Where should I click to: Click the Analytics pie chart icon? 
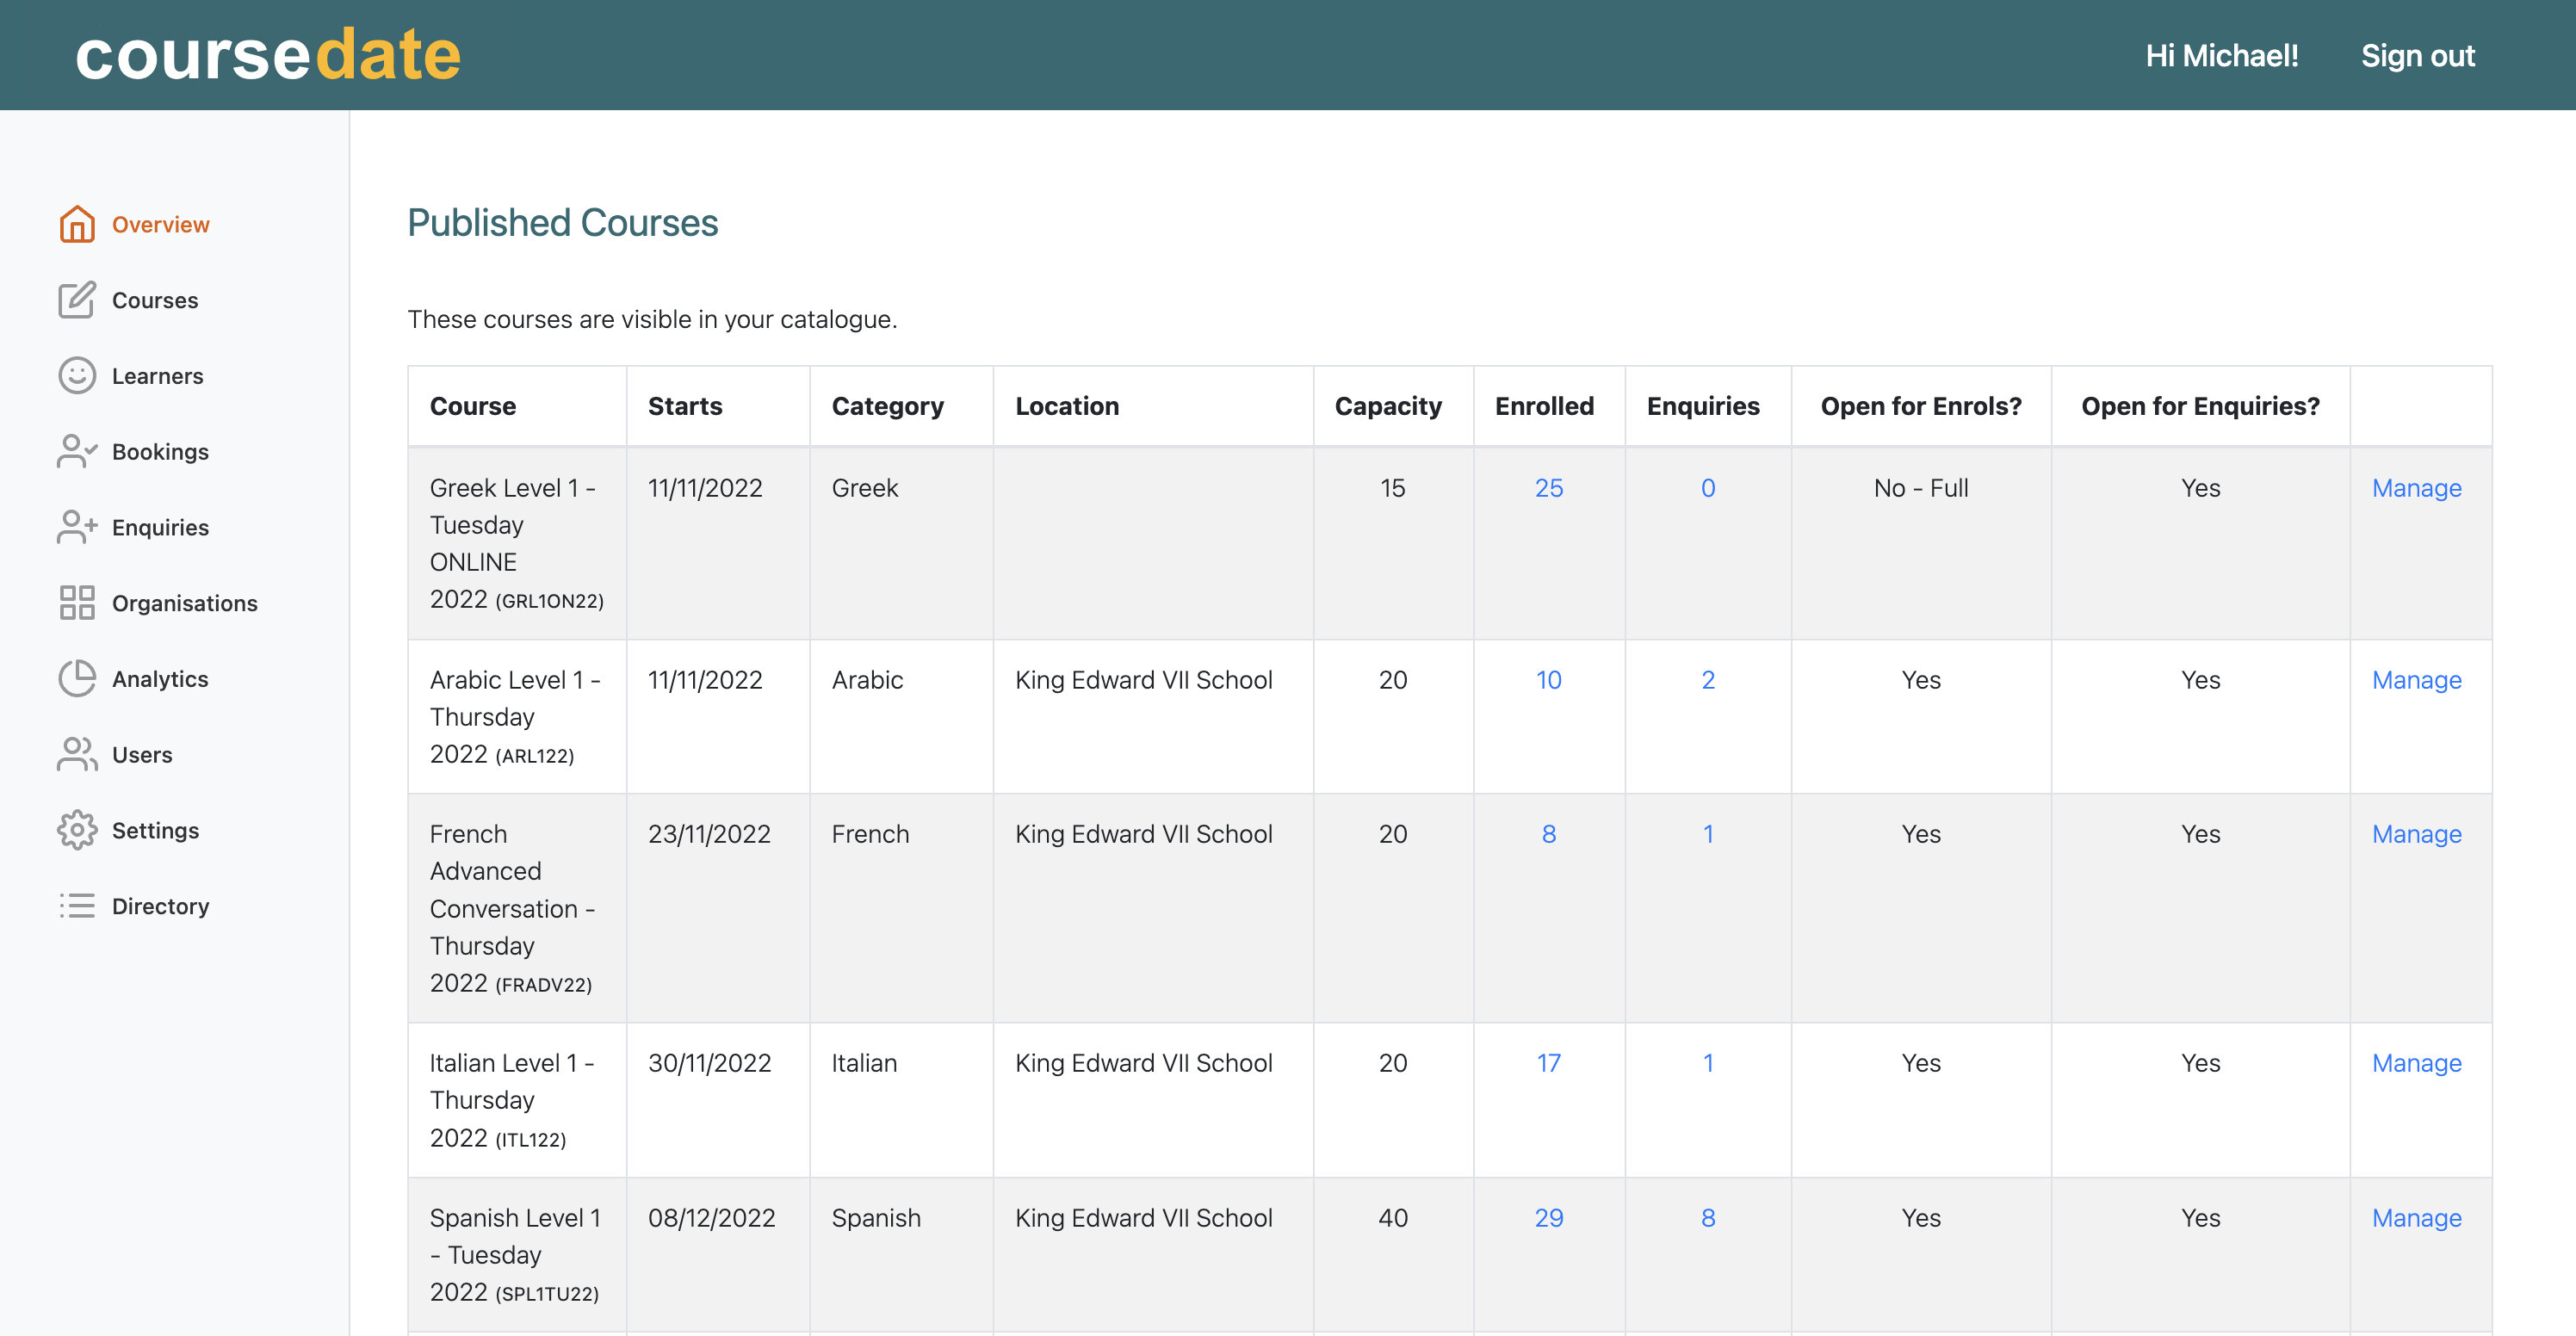(76, 679)
